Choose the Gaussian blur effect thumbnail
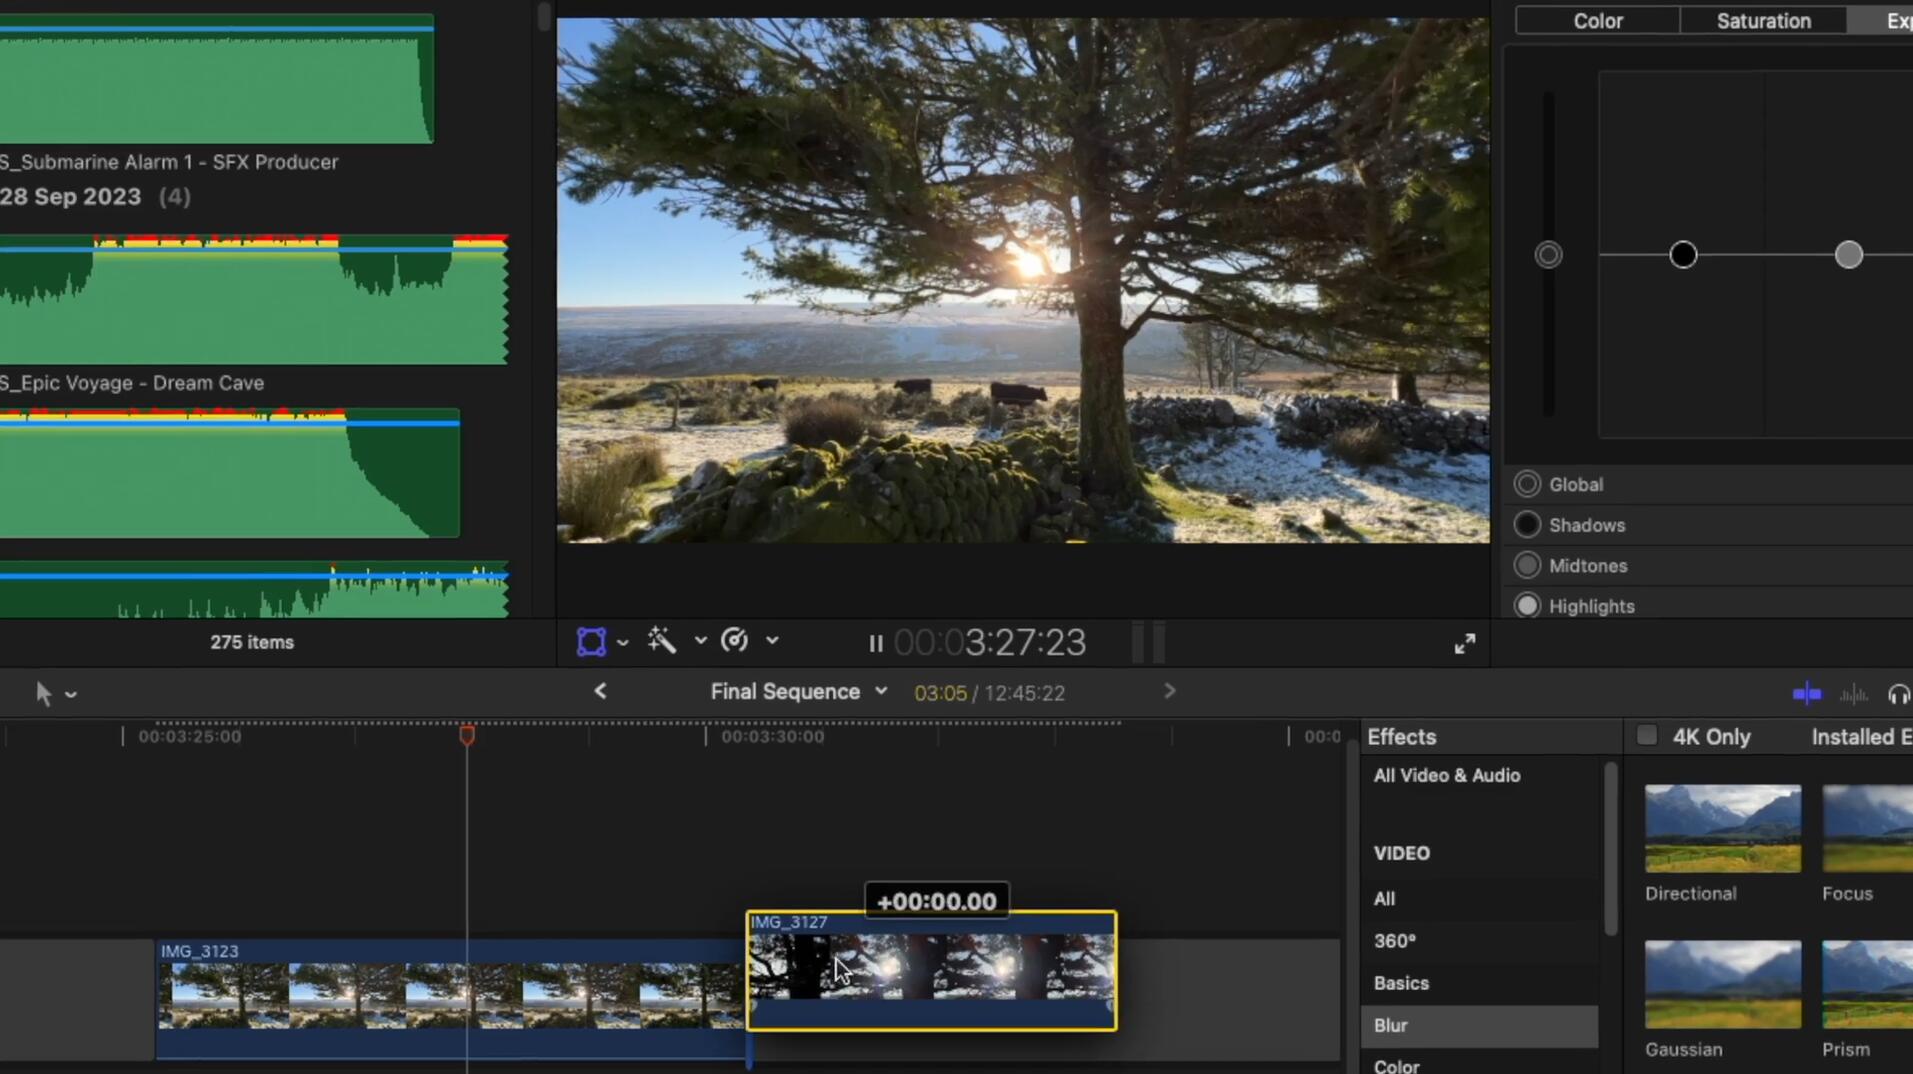 1722,985
